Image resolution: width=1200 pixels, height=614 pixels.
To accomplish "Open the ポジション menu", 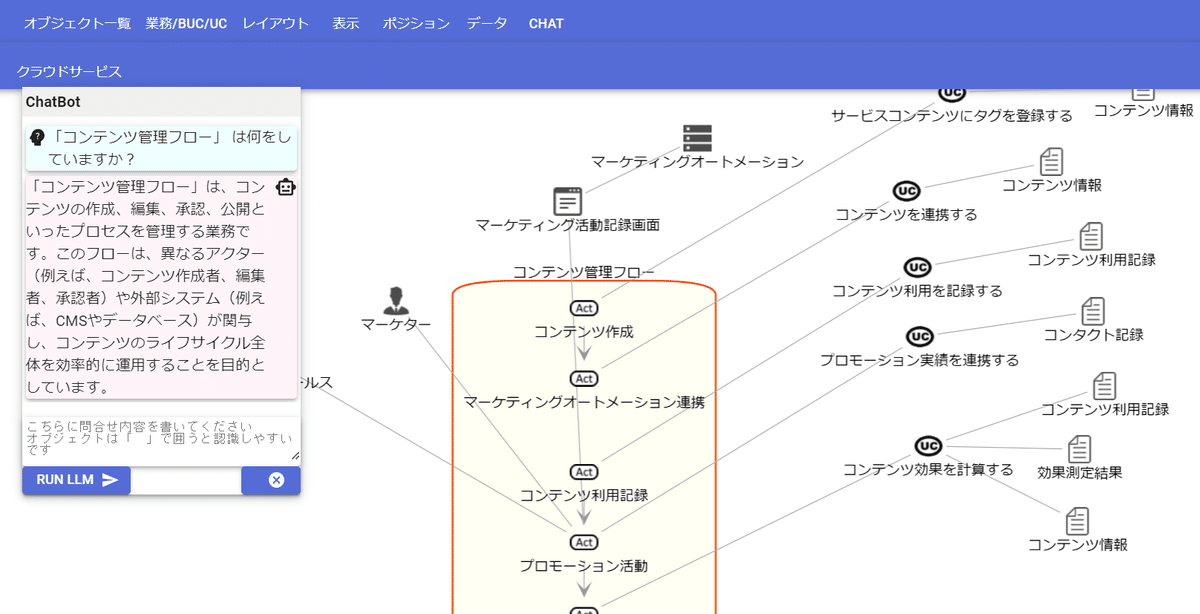I will (416, 23).
